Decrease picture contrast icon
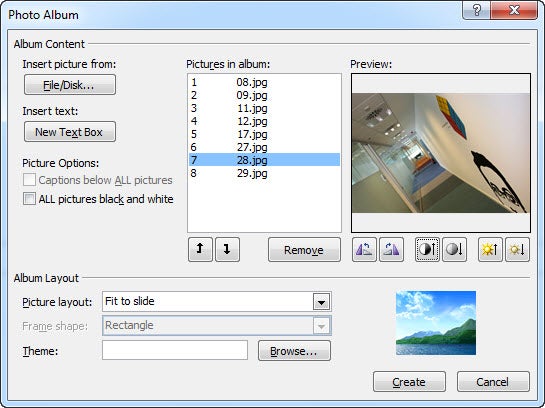The height and width of the screenshot is (408, 545). coord(454,250)
